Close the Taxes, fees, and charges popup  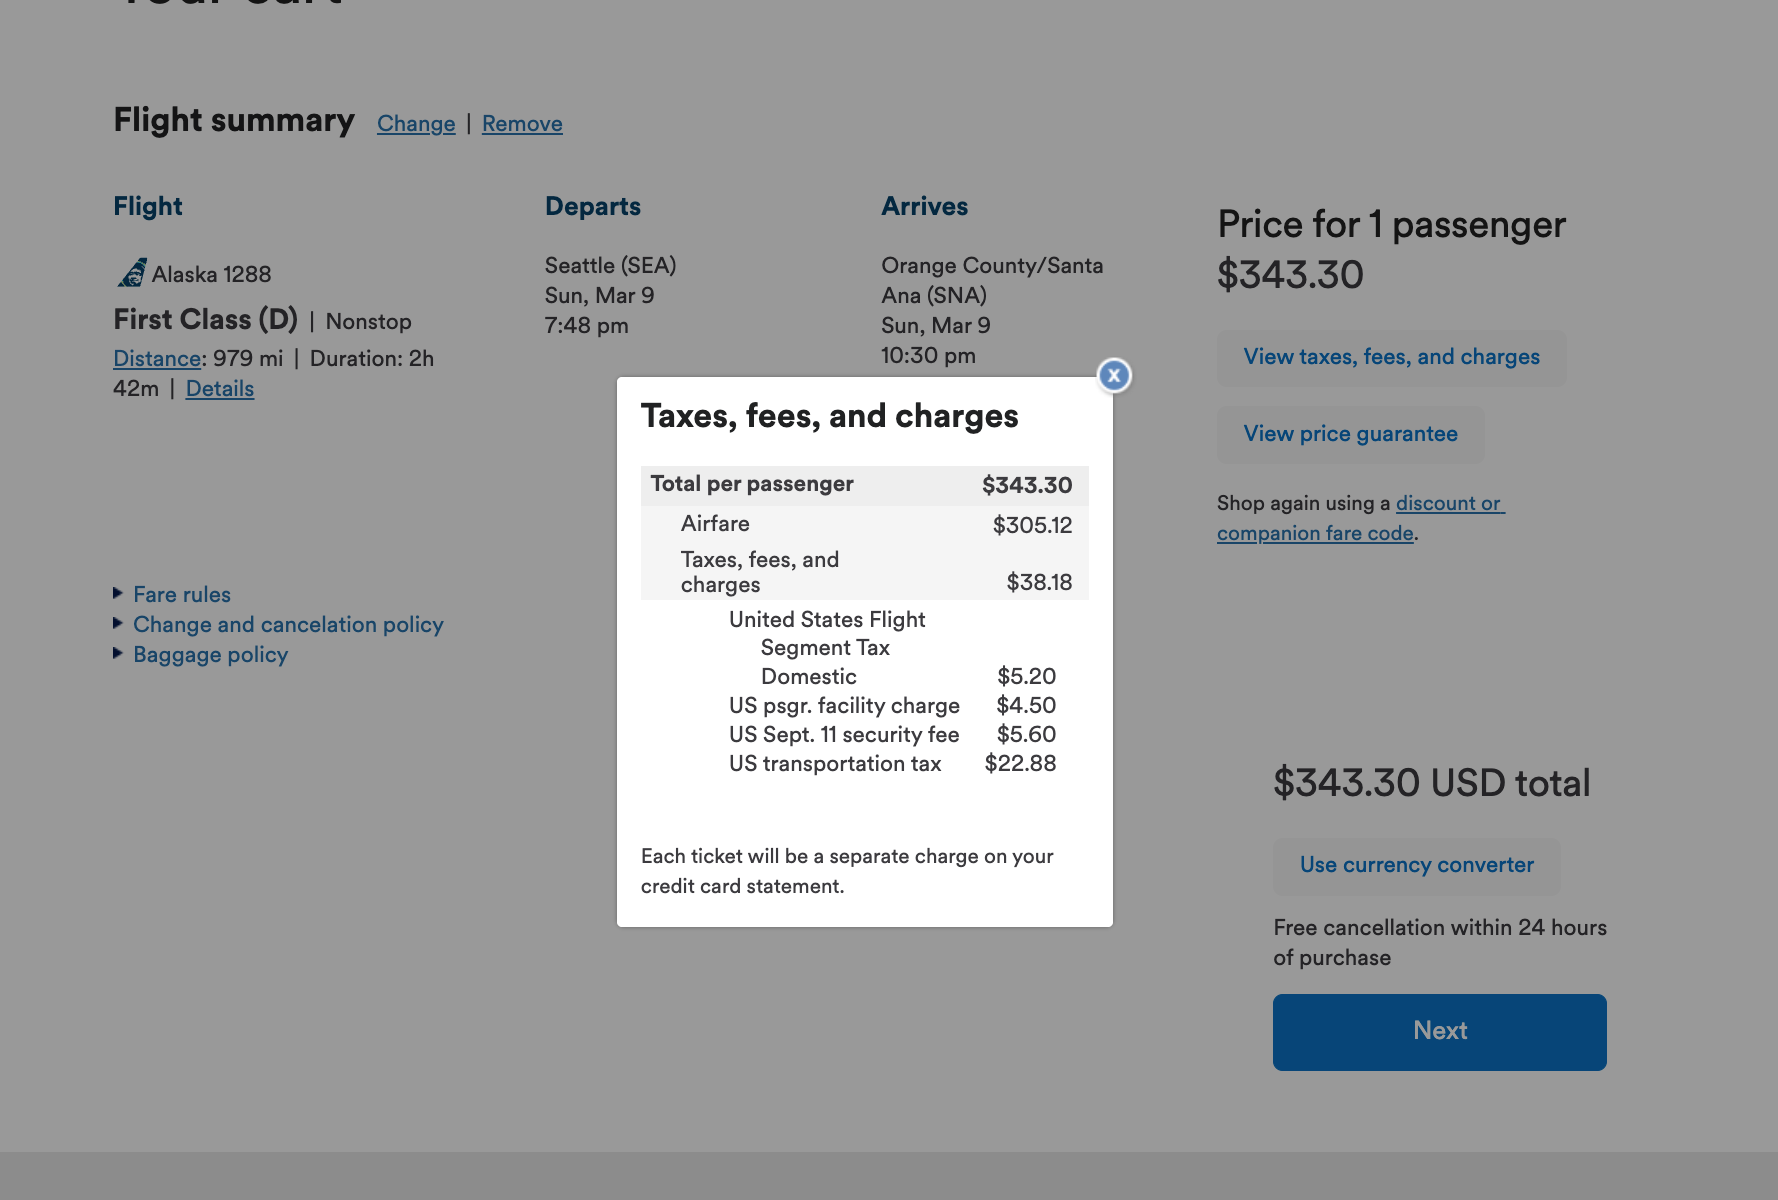tap(1114, 376)
